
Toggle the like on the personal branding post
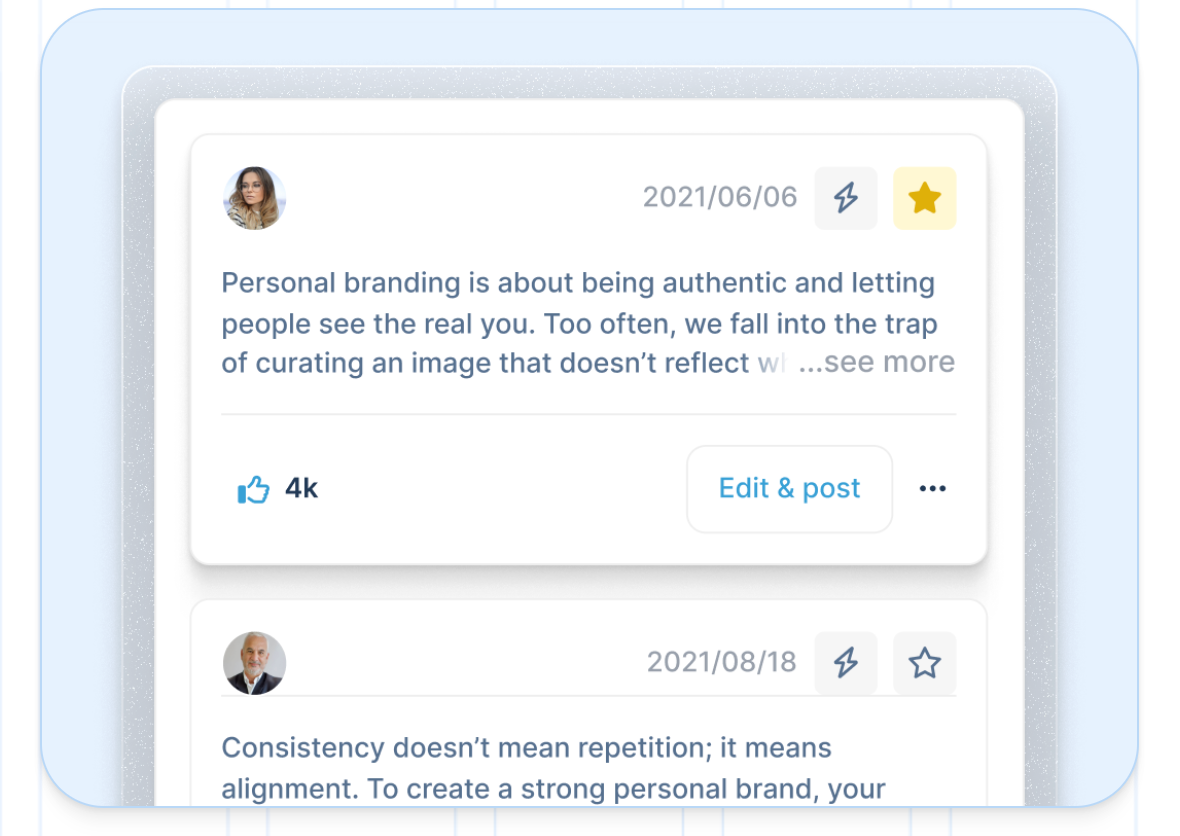point(253,488)
